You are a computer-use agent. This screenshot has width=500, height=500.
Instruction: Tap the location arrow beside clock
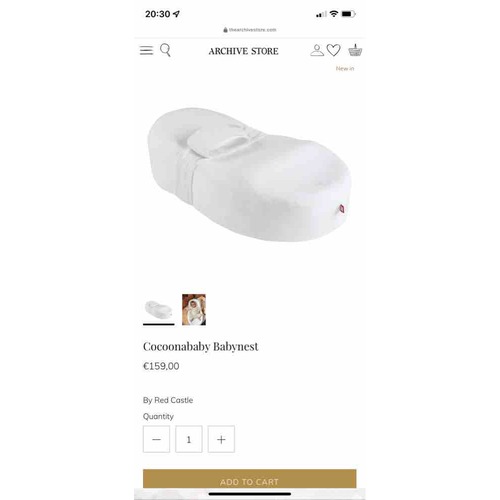176,14
